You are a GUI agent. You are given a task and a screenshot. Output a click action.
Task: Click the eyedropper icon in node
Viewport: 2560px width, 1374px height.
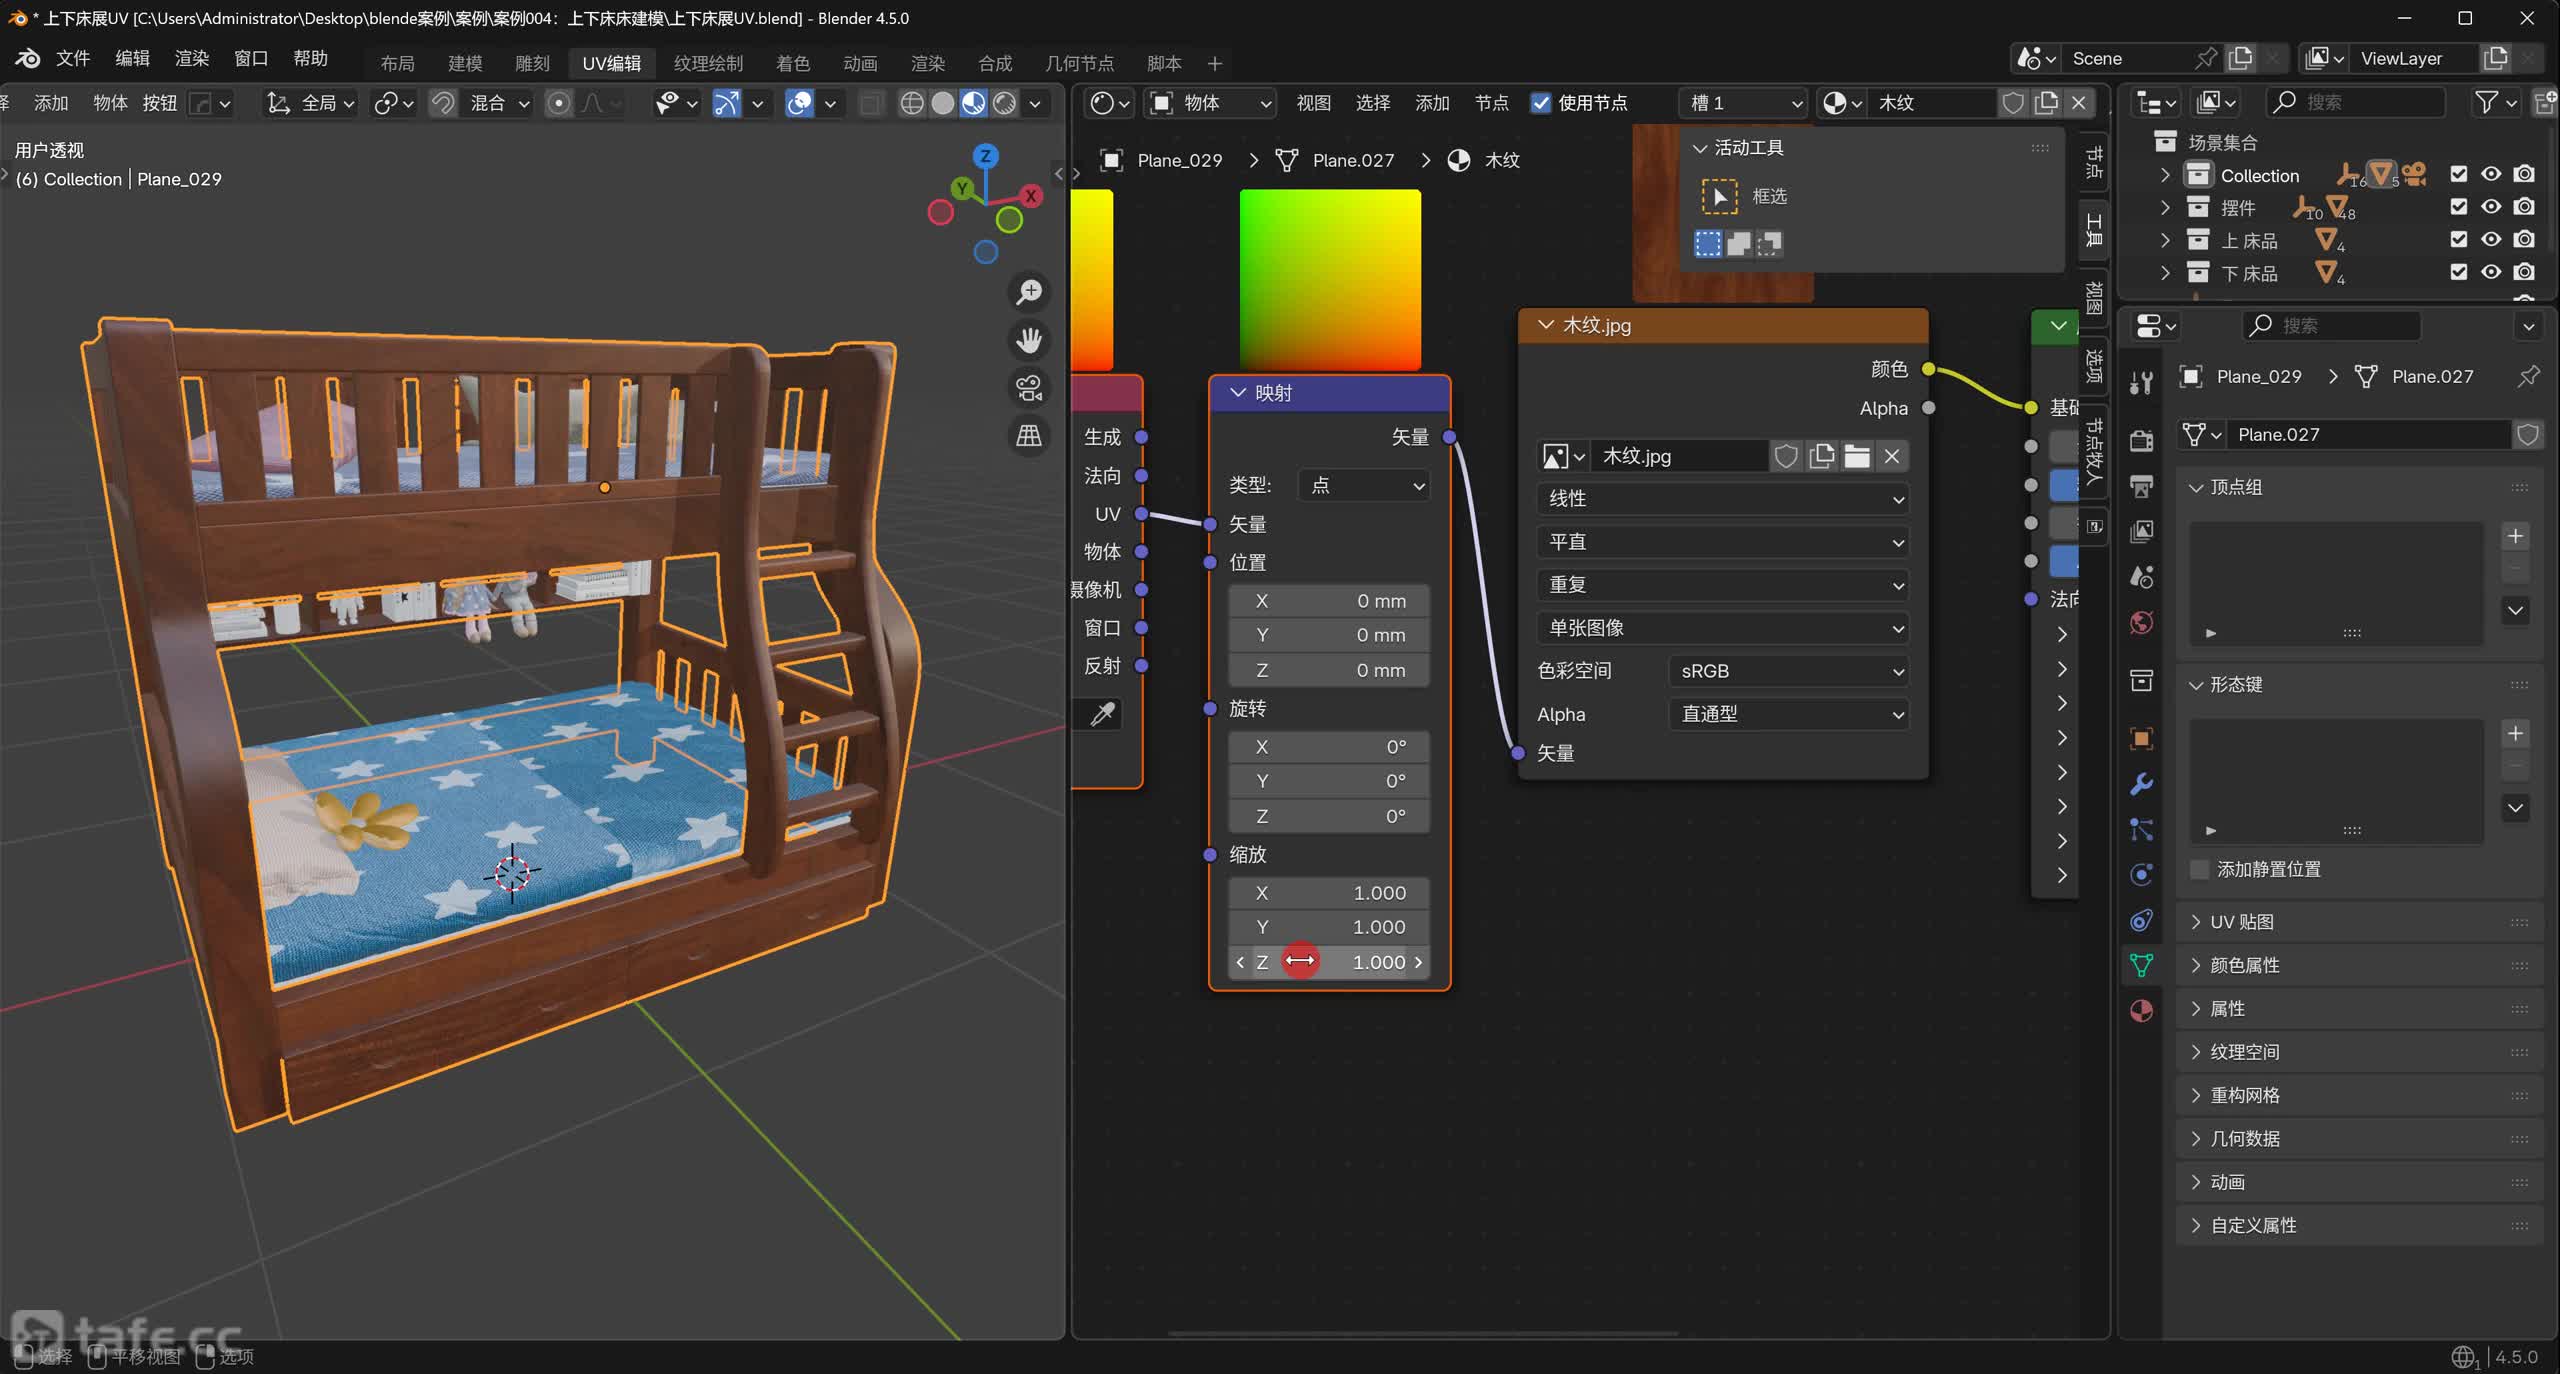coord(1102,714)
